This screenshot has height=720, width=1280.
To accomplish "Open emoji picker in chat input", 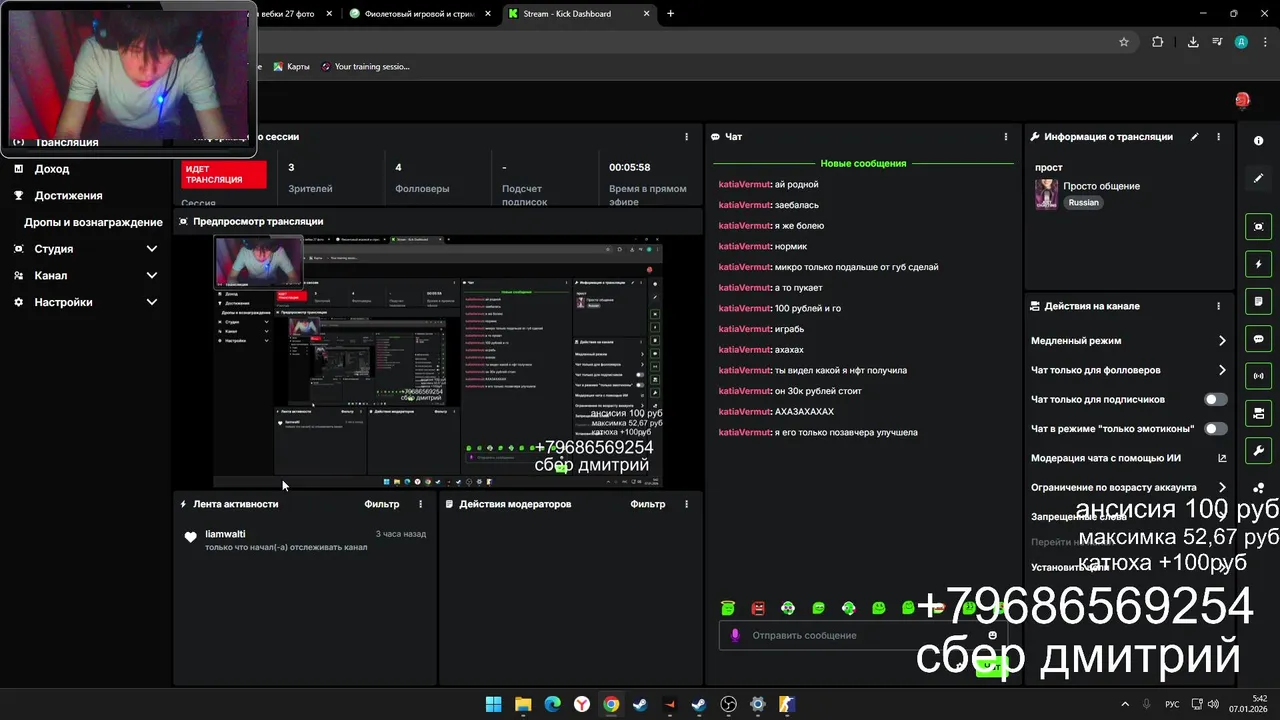I will [x=993, y=635].
